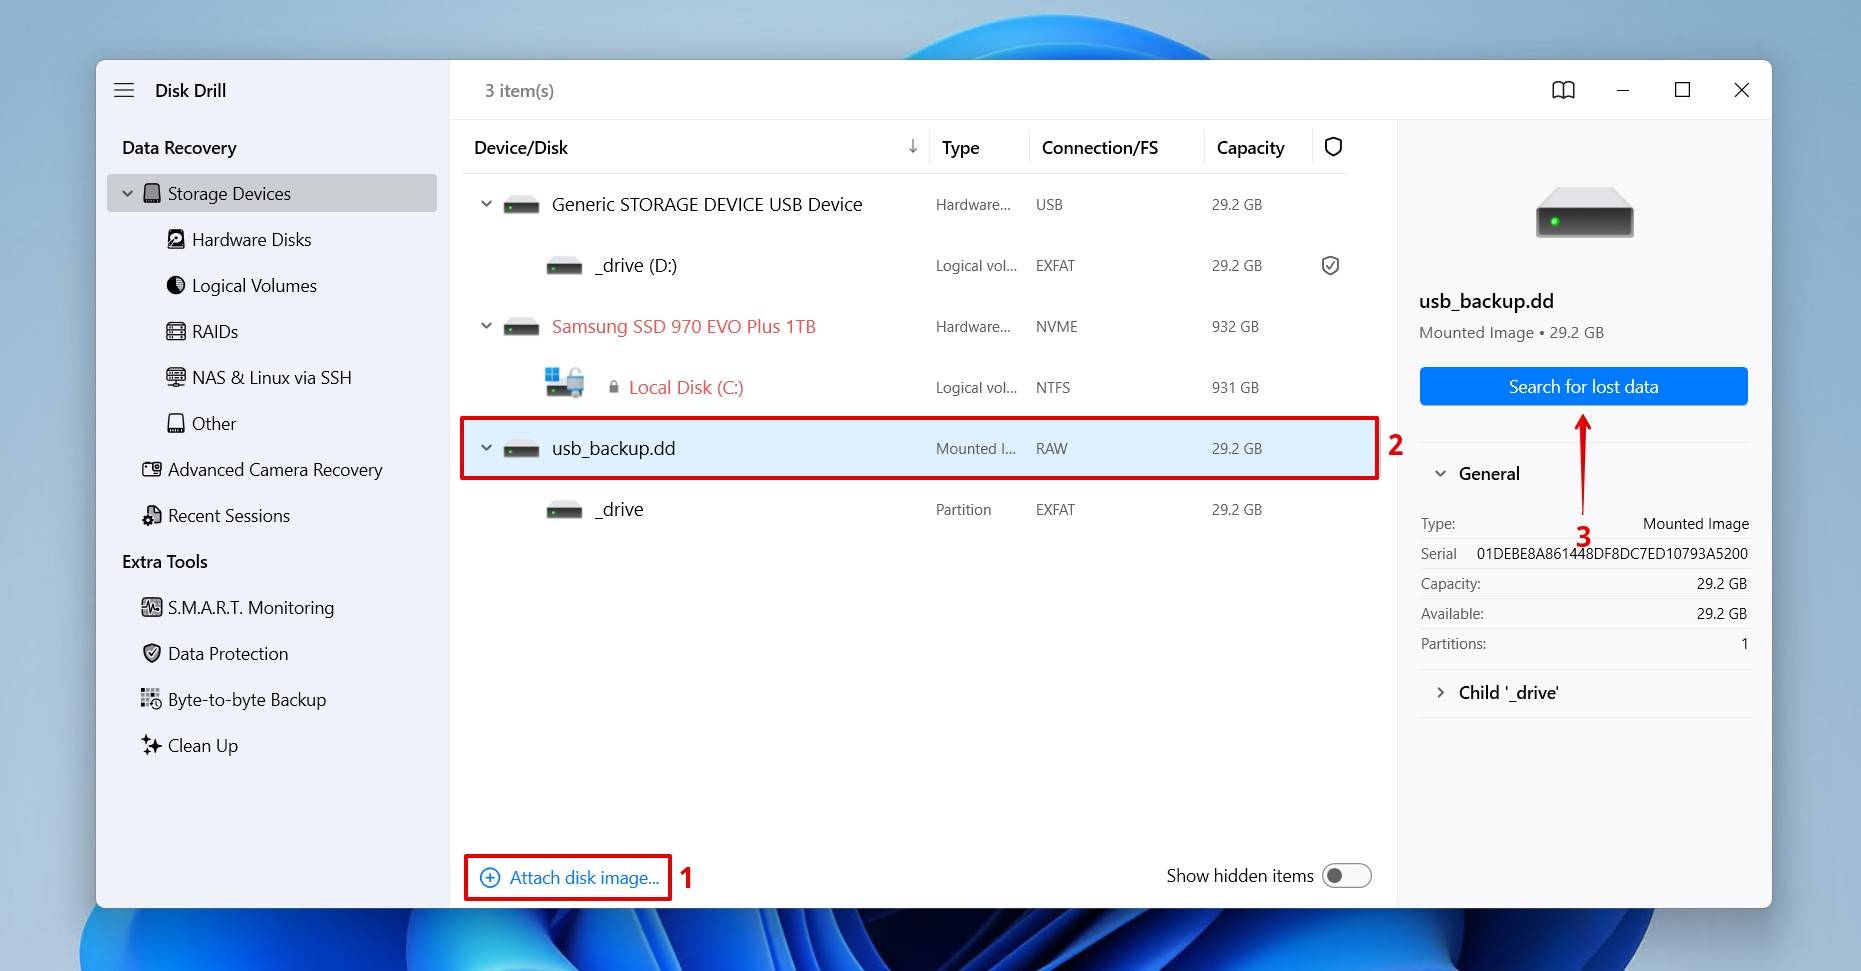Open the documentation book icon
1861x971 pixels.
[x=1563, y=90]
